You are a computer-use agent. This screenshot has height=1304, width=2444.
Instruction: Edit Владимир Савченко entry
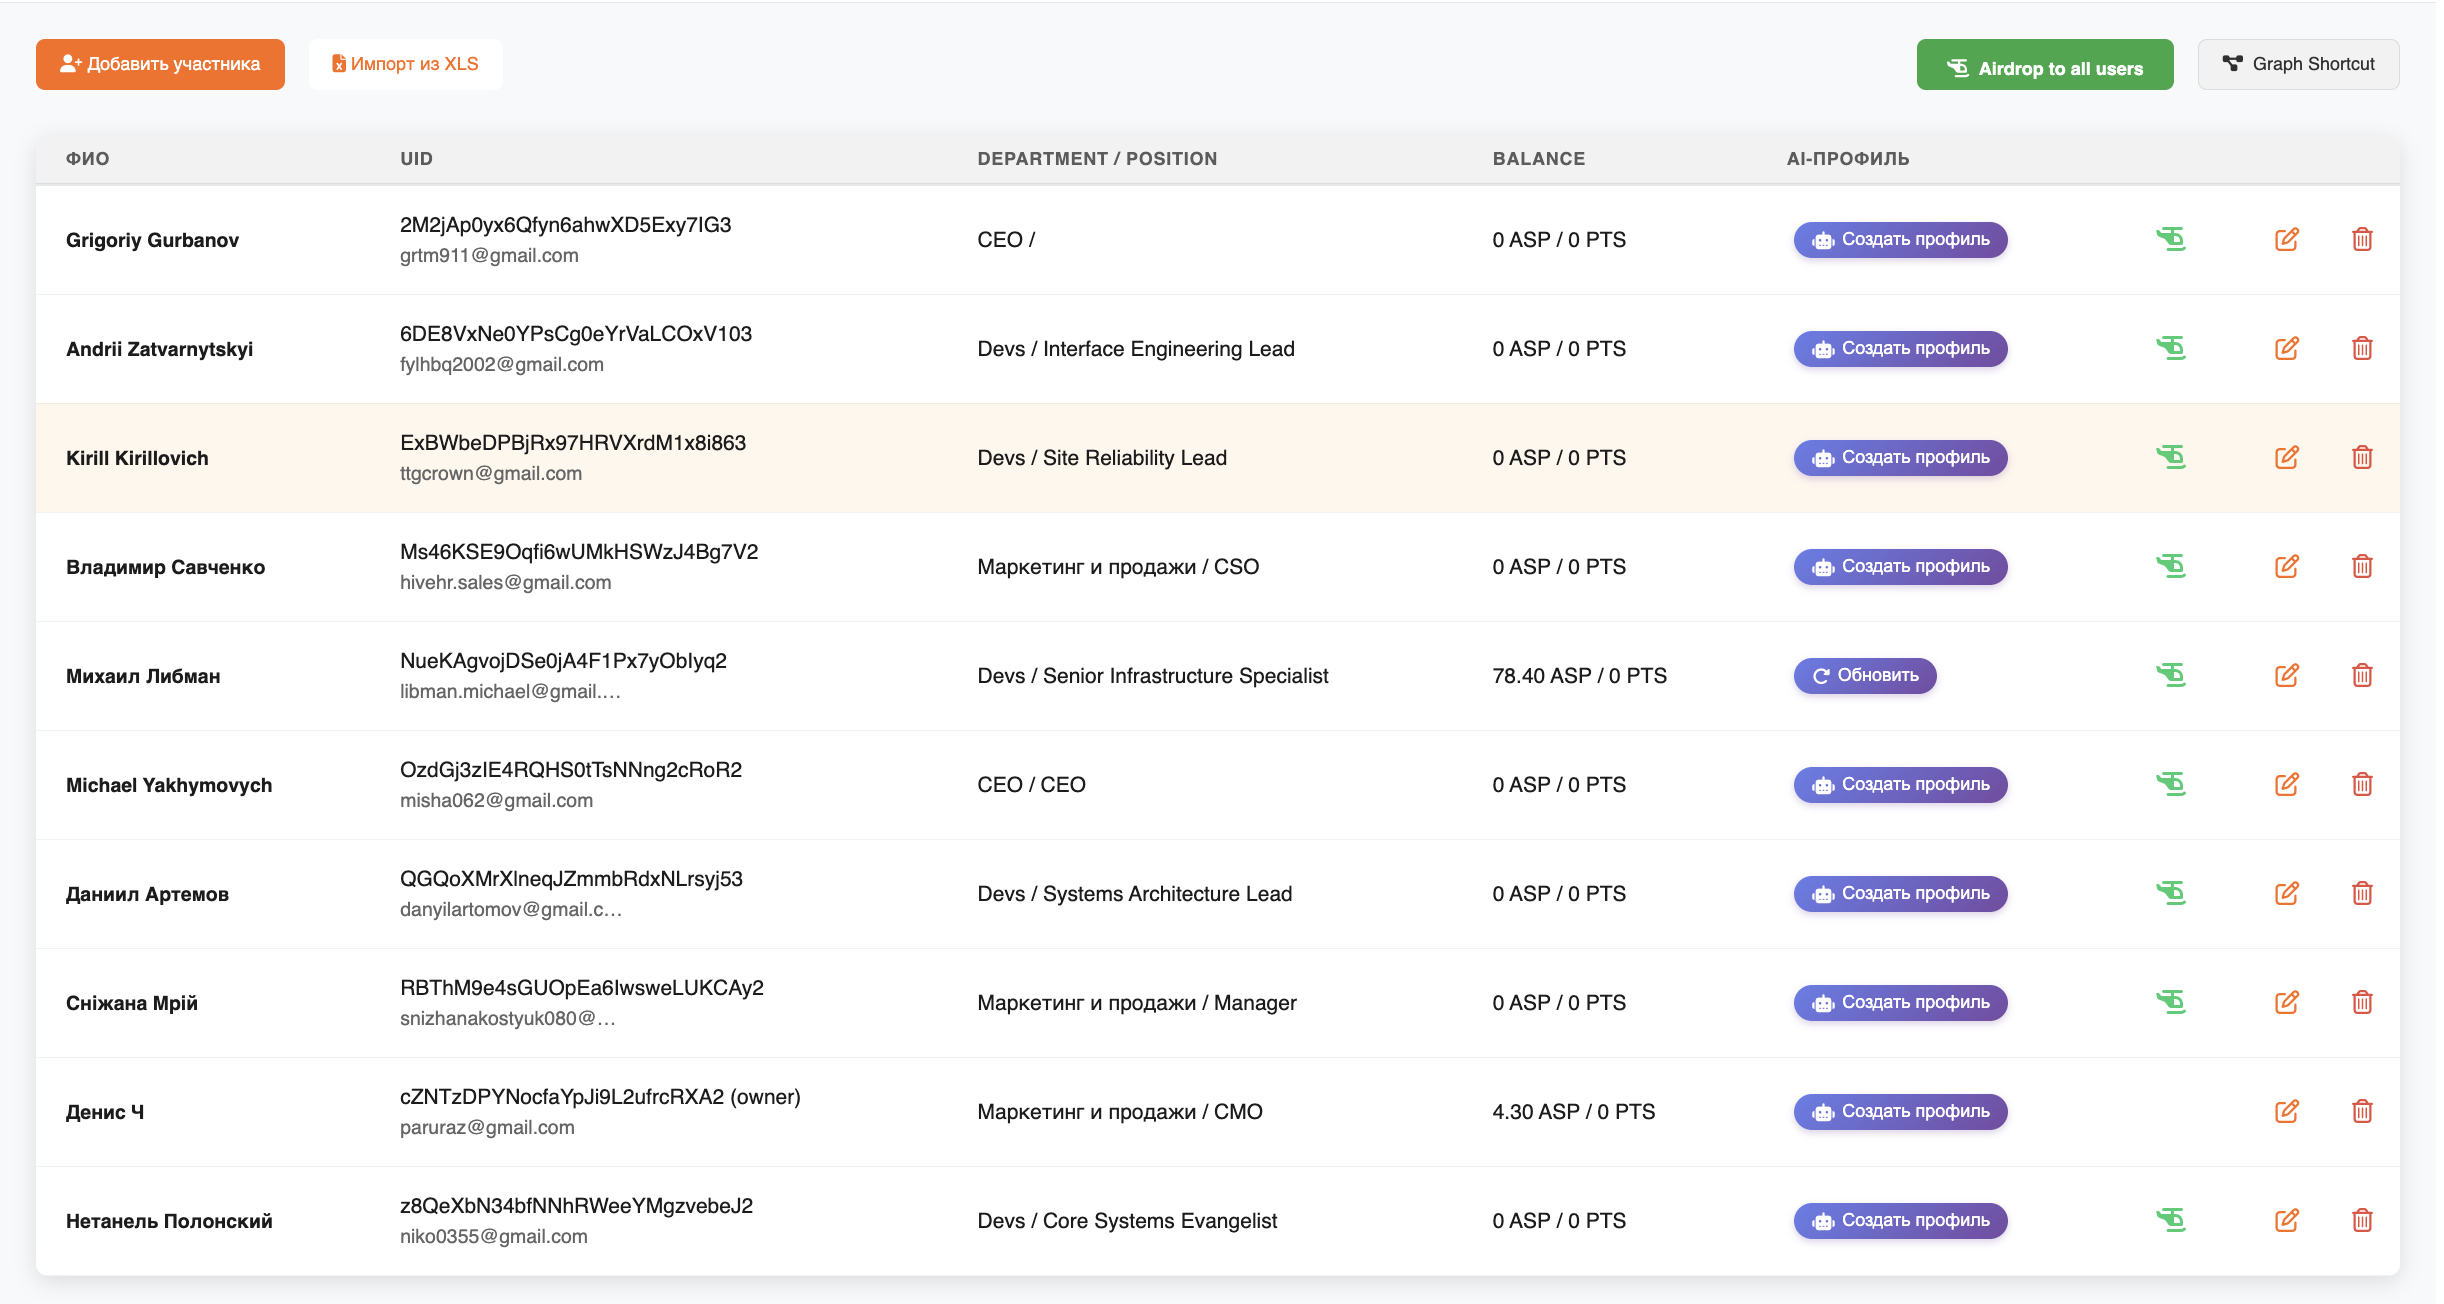2287,566
